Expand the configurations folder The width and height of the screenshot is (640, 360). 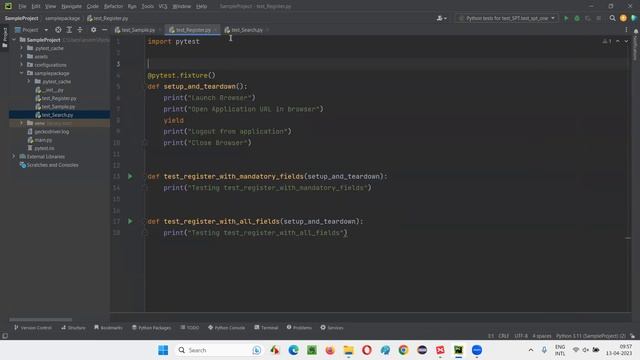click(x=22, y=64)
